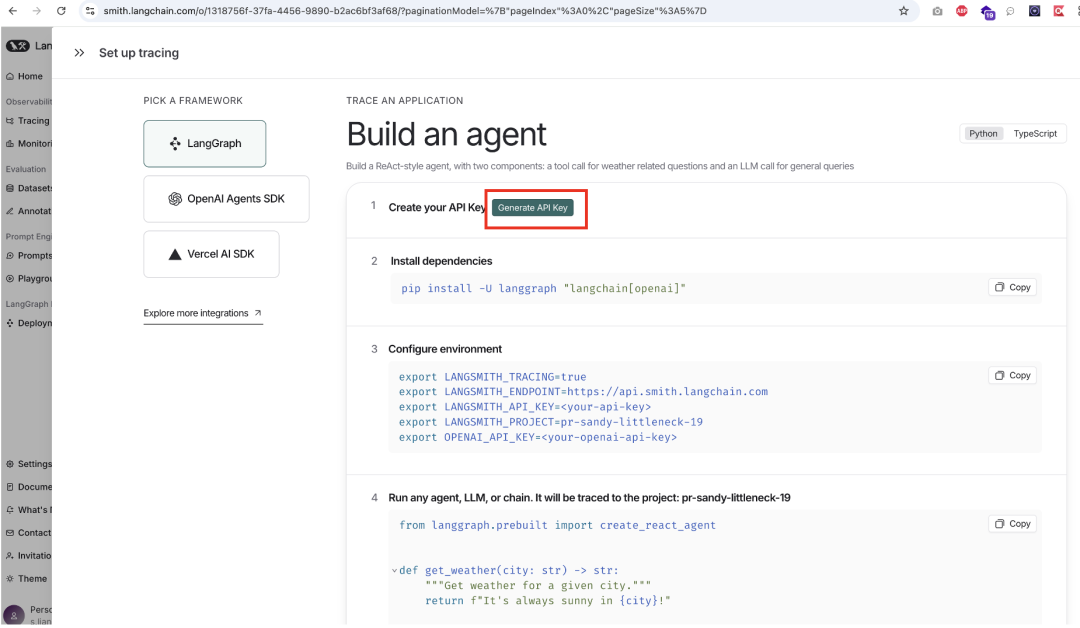
Task: Open Playground in the sidebar
Action: click(28, 278)
